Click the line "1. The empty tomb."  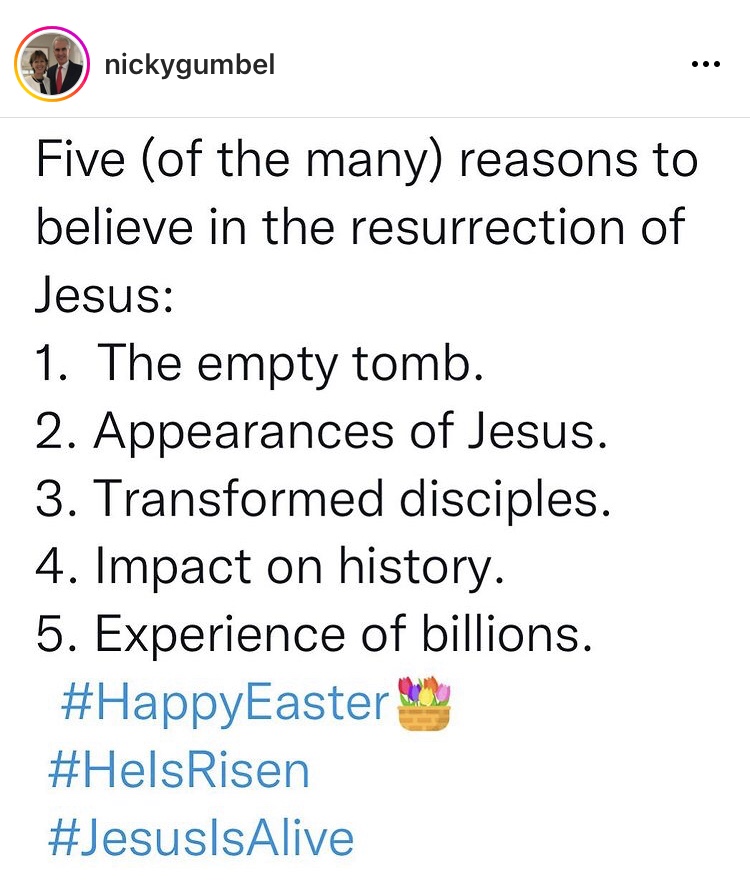click(260, 365)
